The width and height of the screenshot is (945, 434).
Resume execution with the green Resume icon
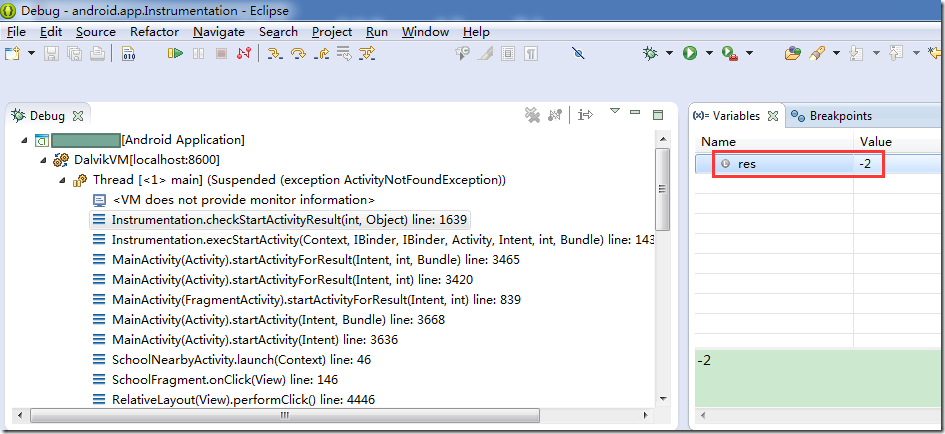click(x=175, y=54)
